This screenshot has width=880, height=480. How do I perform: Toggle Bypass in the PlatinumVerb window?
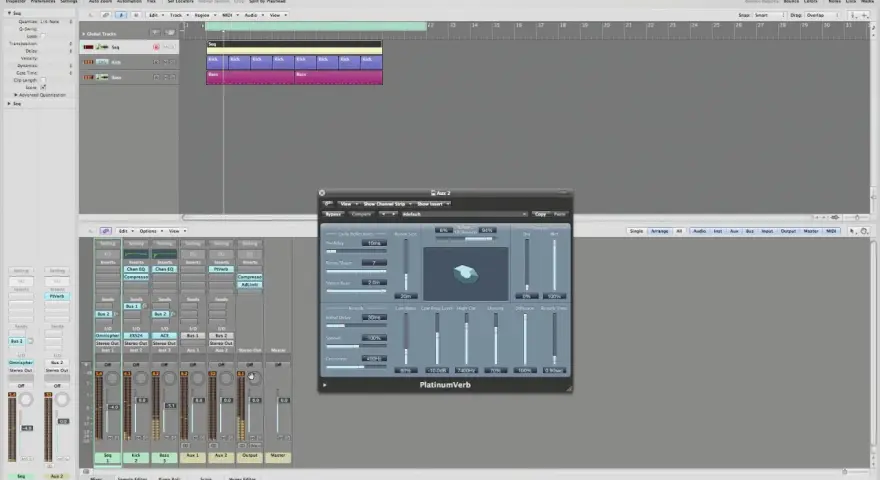coord(333,214)
